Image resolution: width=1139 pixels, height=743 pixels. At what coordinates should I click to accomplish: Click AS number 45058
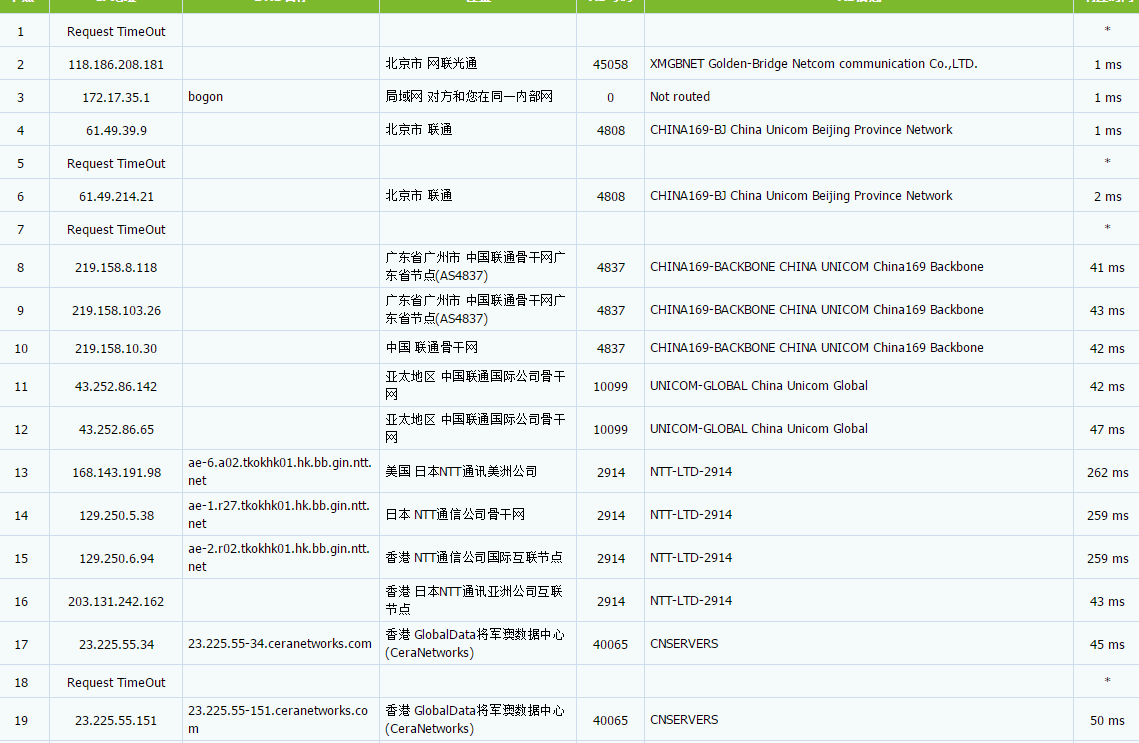click(610, 65)
